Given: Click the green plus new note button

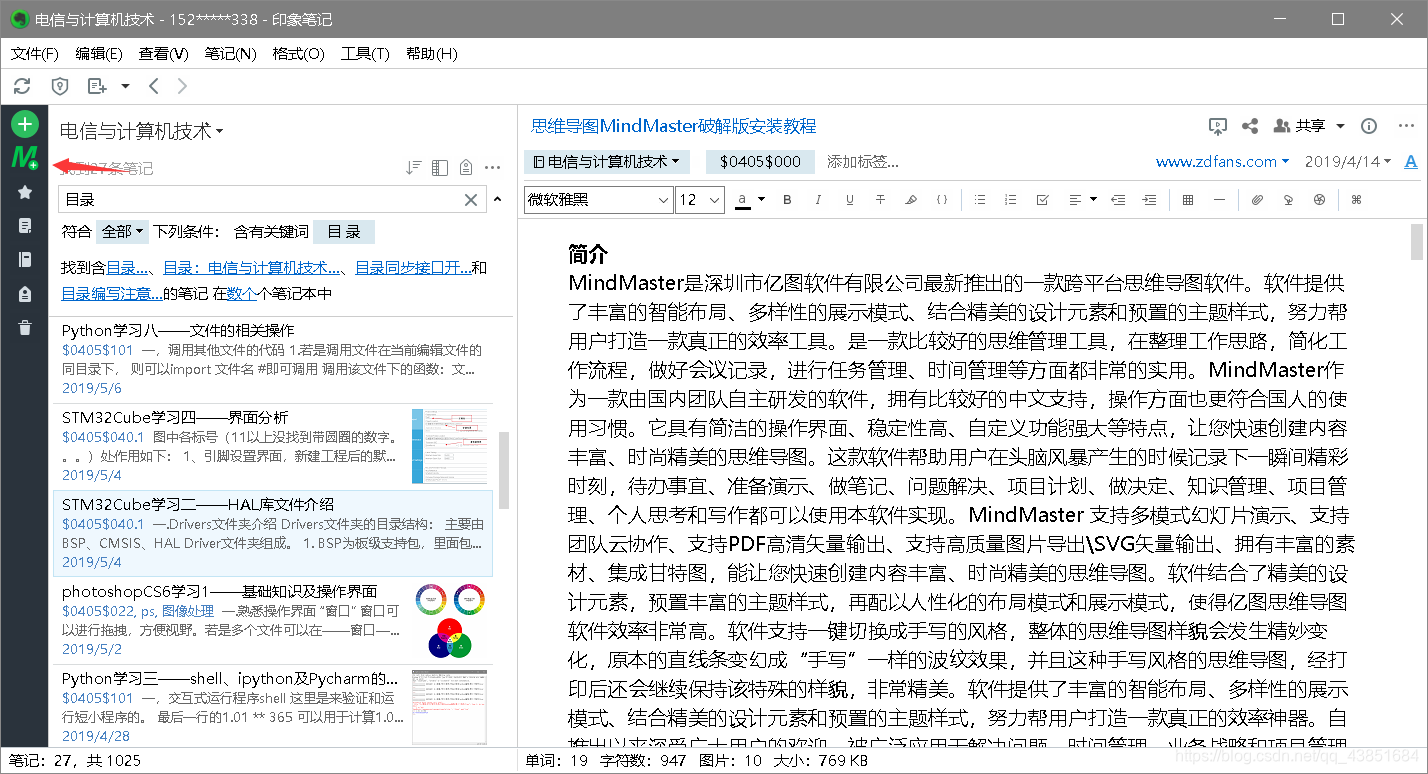Looking at the screenshot, I should click(25, 124).
